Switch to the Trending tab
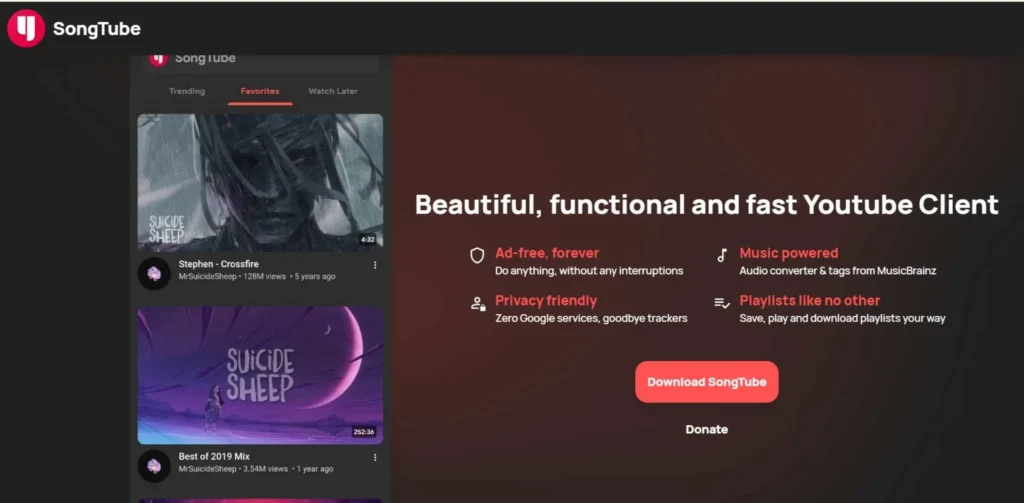 click(x=187, y=91)
